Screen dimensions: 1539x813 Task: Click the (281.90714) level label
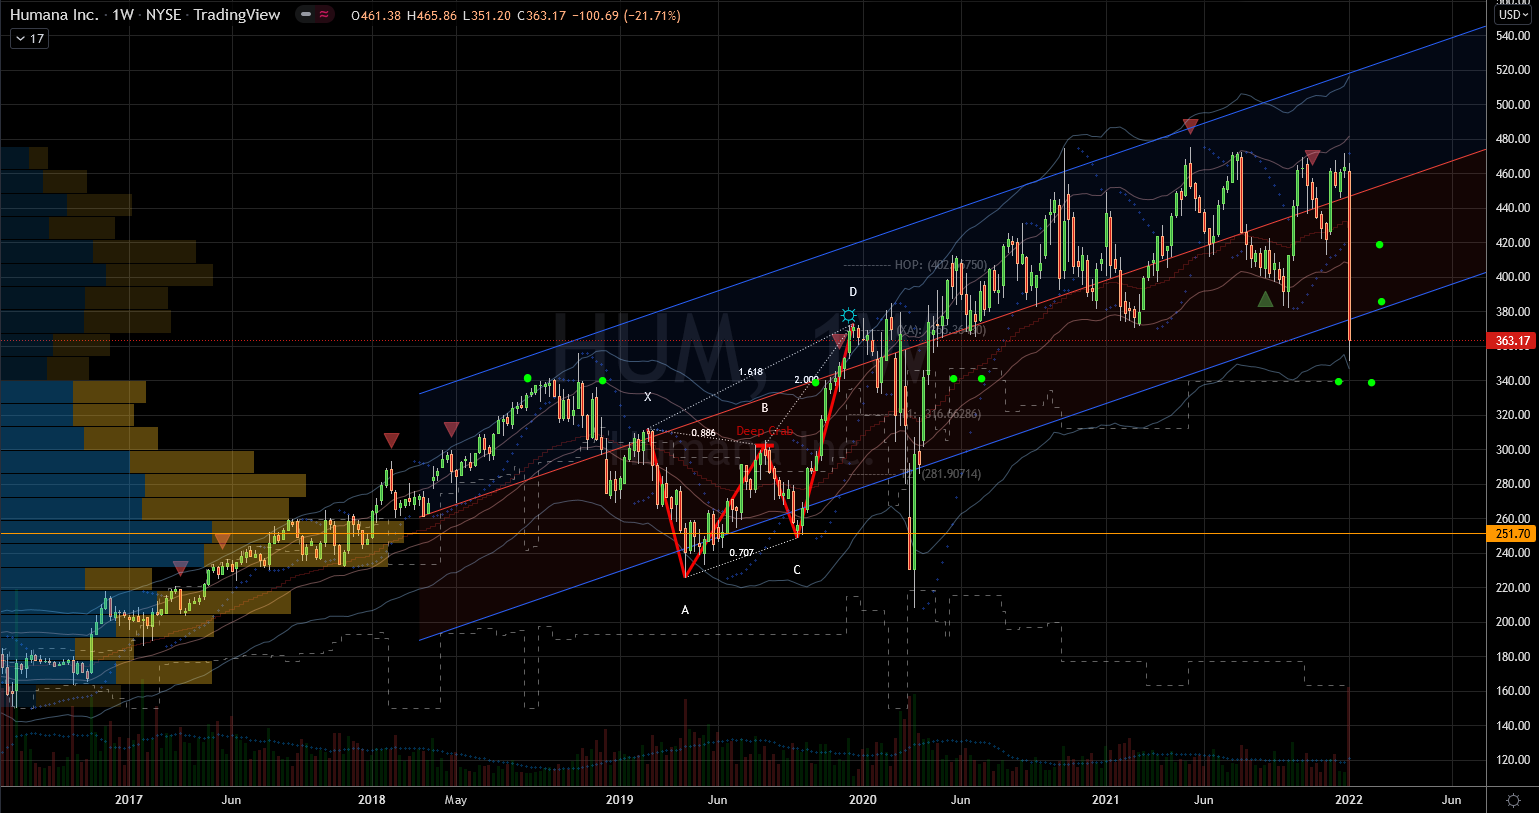point(951,474)
